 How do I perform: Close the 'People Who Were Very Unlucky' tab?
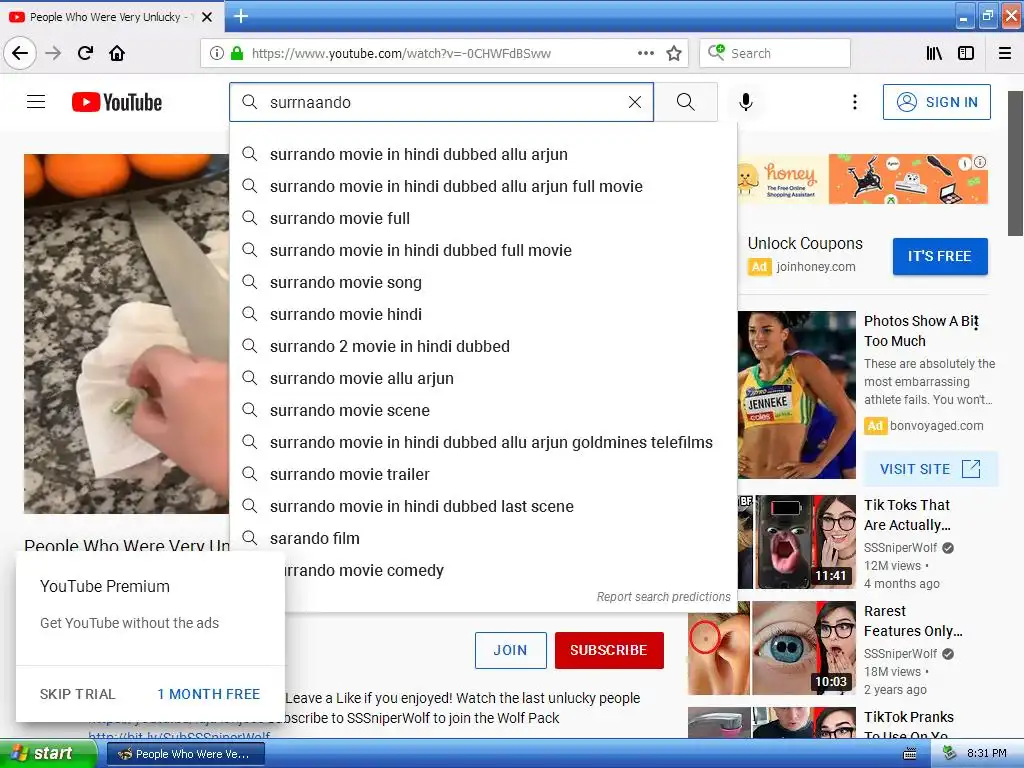(207, 17)
